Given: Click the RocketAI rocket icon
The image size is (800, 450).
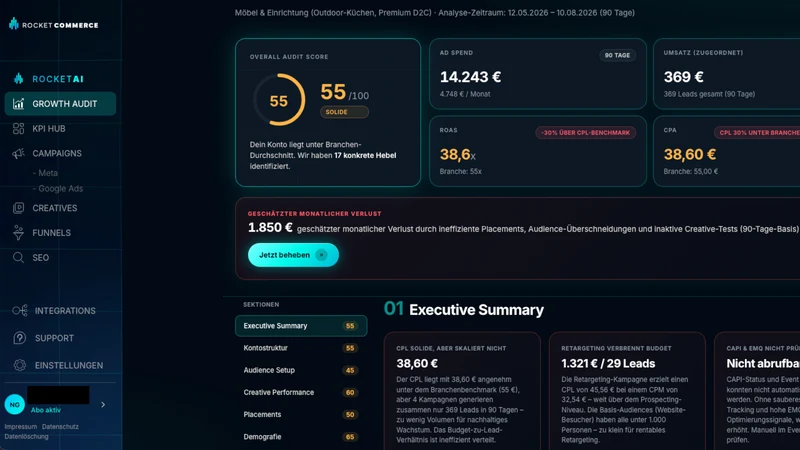Looking at the screenshot, I should (18, 79).
